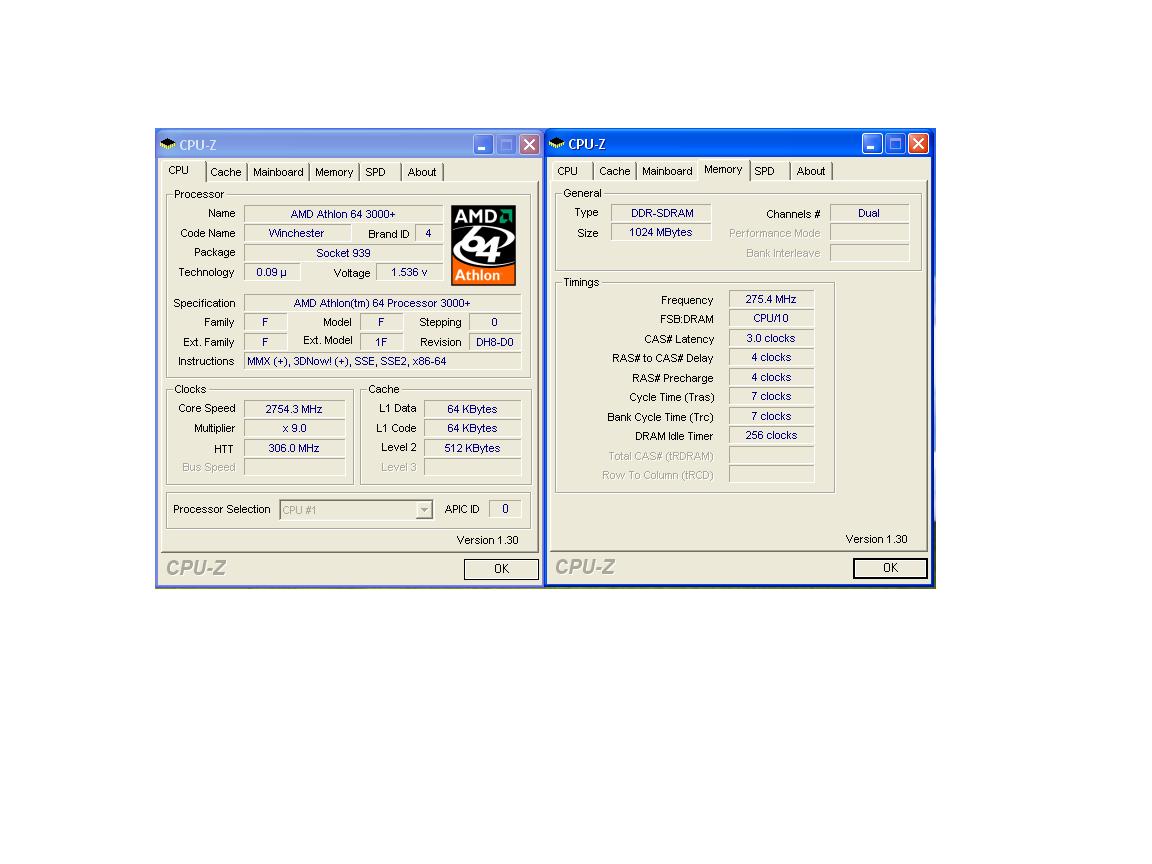Open Mainboard tab in left window

(x=278, y=172)
